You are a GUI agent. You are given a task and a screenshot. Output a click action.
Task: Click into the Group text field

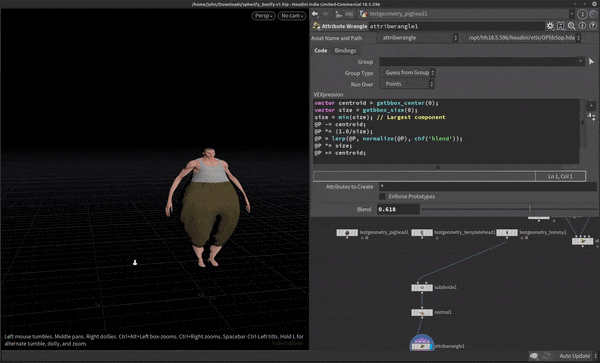coord(478,62)
